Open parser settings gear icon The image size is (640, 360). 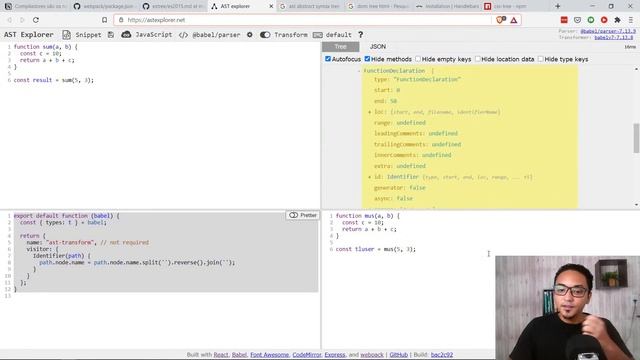[x=250, y=35]
